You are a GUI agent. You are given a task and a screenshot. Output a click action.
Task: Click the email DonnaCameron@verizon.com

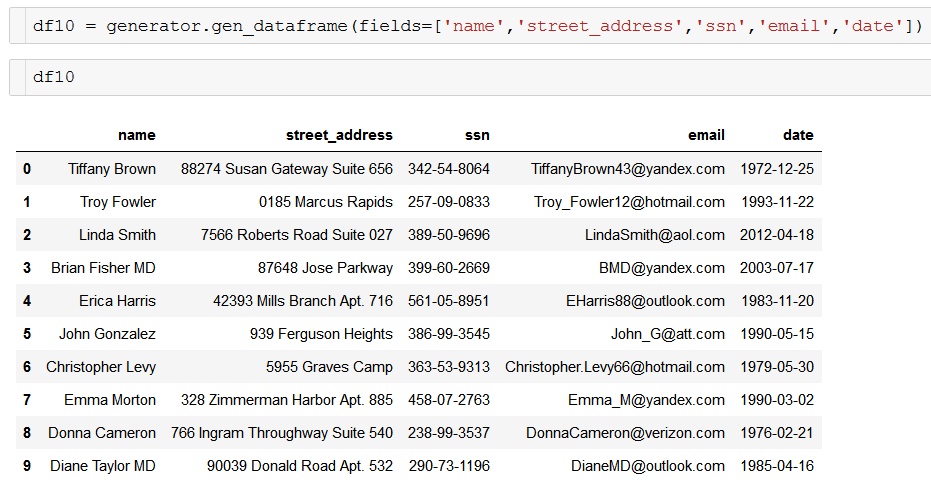[626, 433]
